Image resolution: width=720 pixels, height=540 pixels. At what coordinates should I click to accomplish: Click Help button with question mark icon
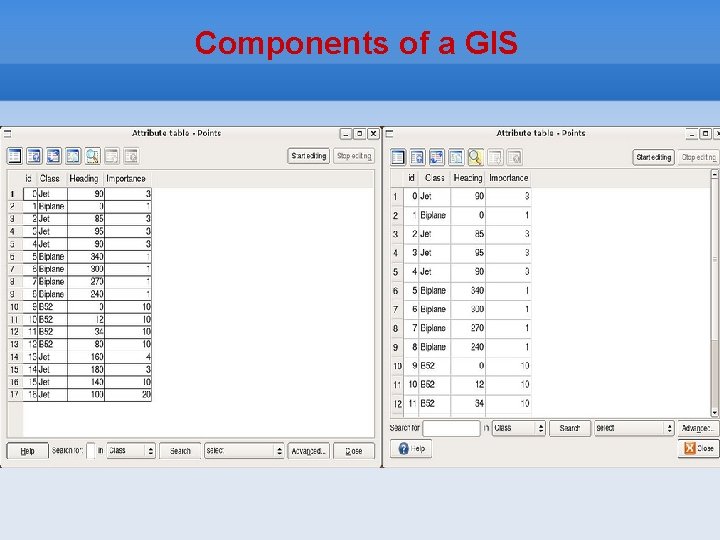(411, 449)
